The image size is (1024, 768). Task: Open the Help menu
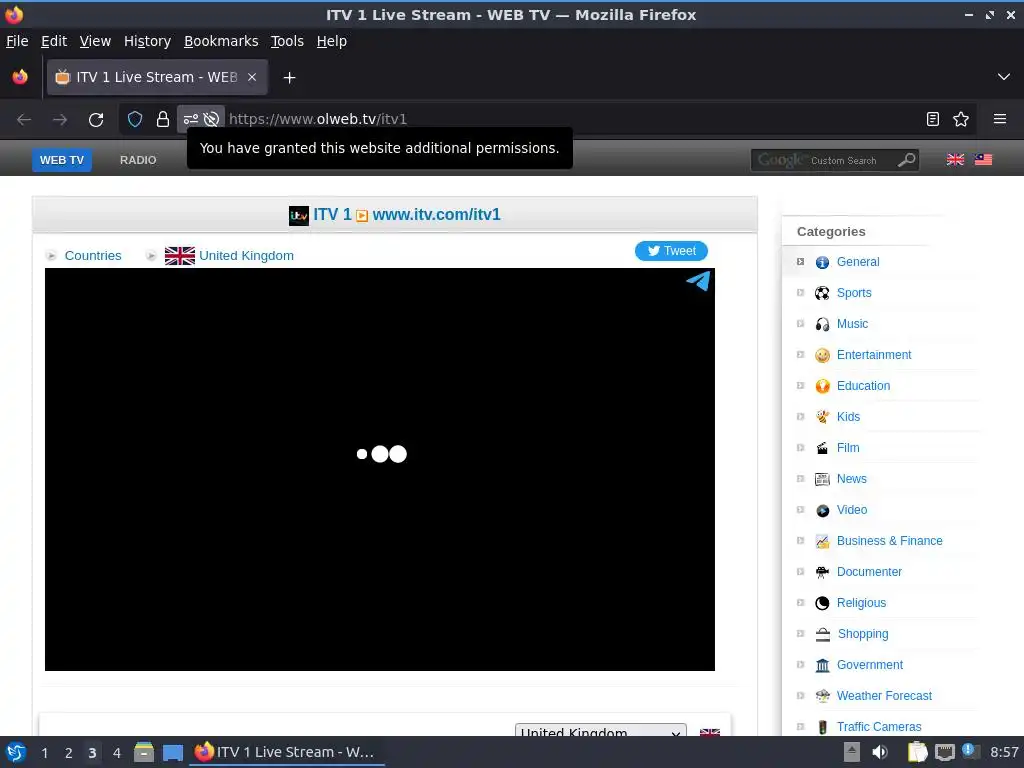(331, 41)
